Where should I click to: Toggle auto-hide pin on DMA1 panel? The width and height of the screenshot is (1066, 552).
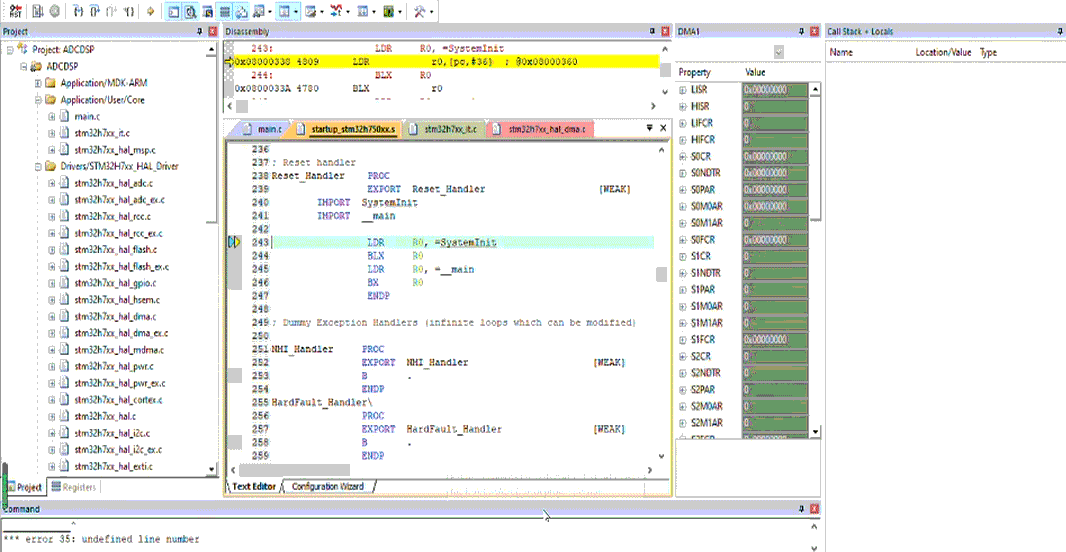pyautogui.click(x=802, y=32)
